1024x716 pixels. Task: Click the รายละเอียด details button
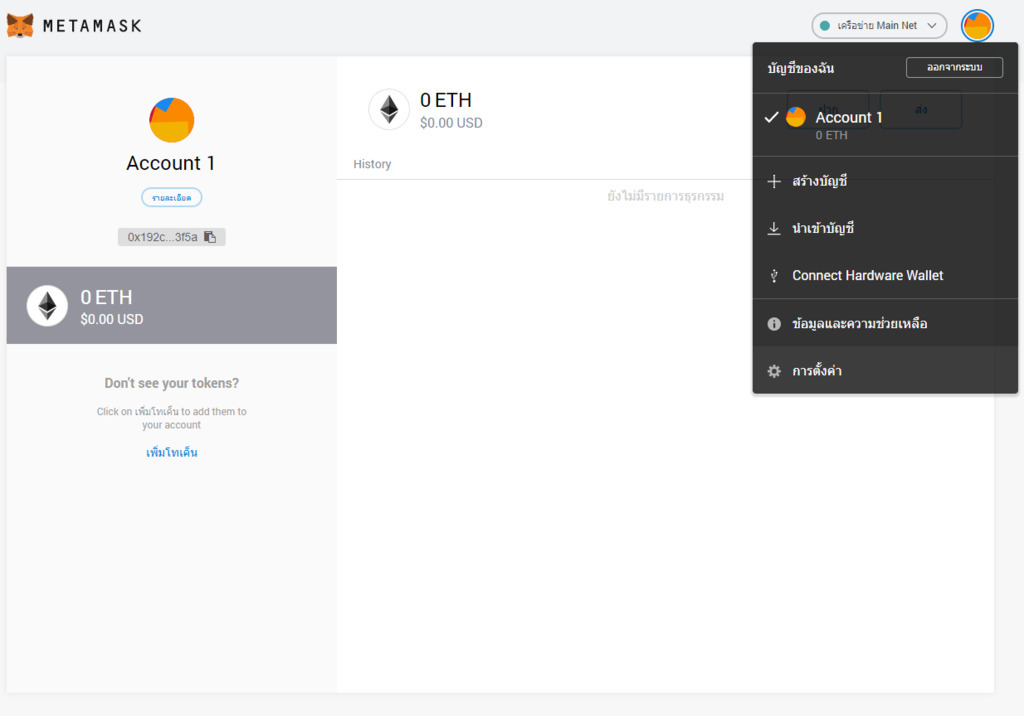pyautogui.click(x=171, y=198)
